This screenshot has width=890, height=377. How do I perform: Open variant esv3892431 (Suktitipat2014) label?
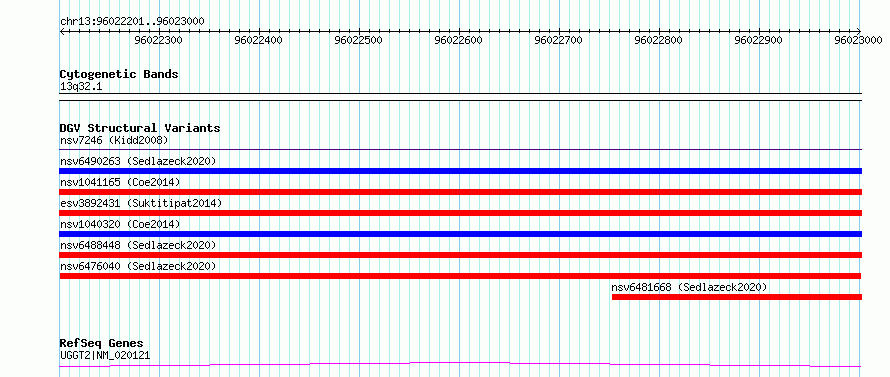point(141,203)
